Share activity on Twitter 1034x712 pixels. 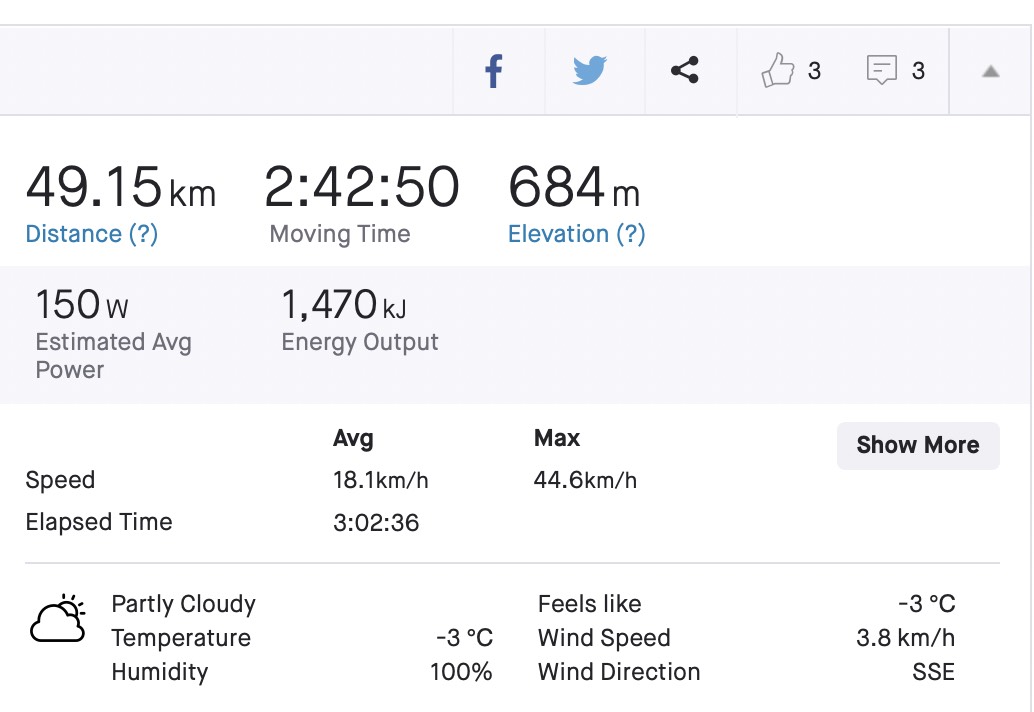point(590,71)
